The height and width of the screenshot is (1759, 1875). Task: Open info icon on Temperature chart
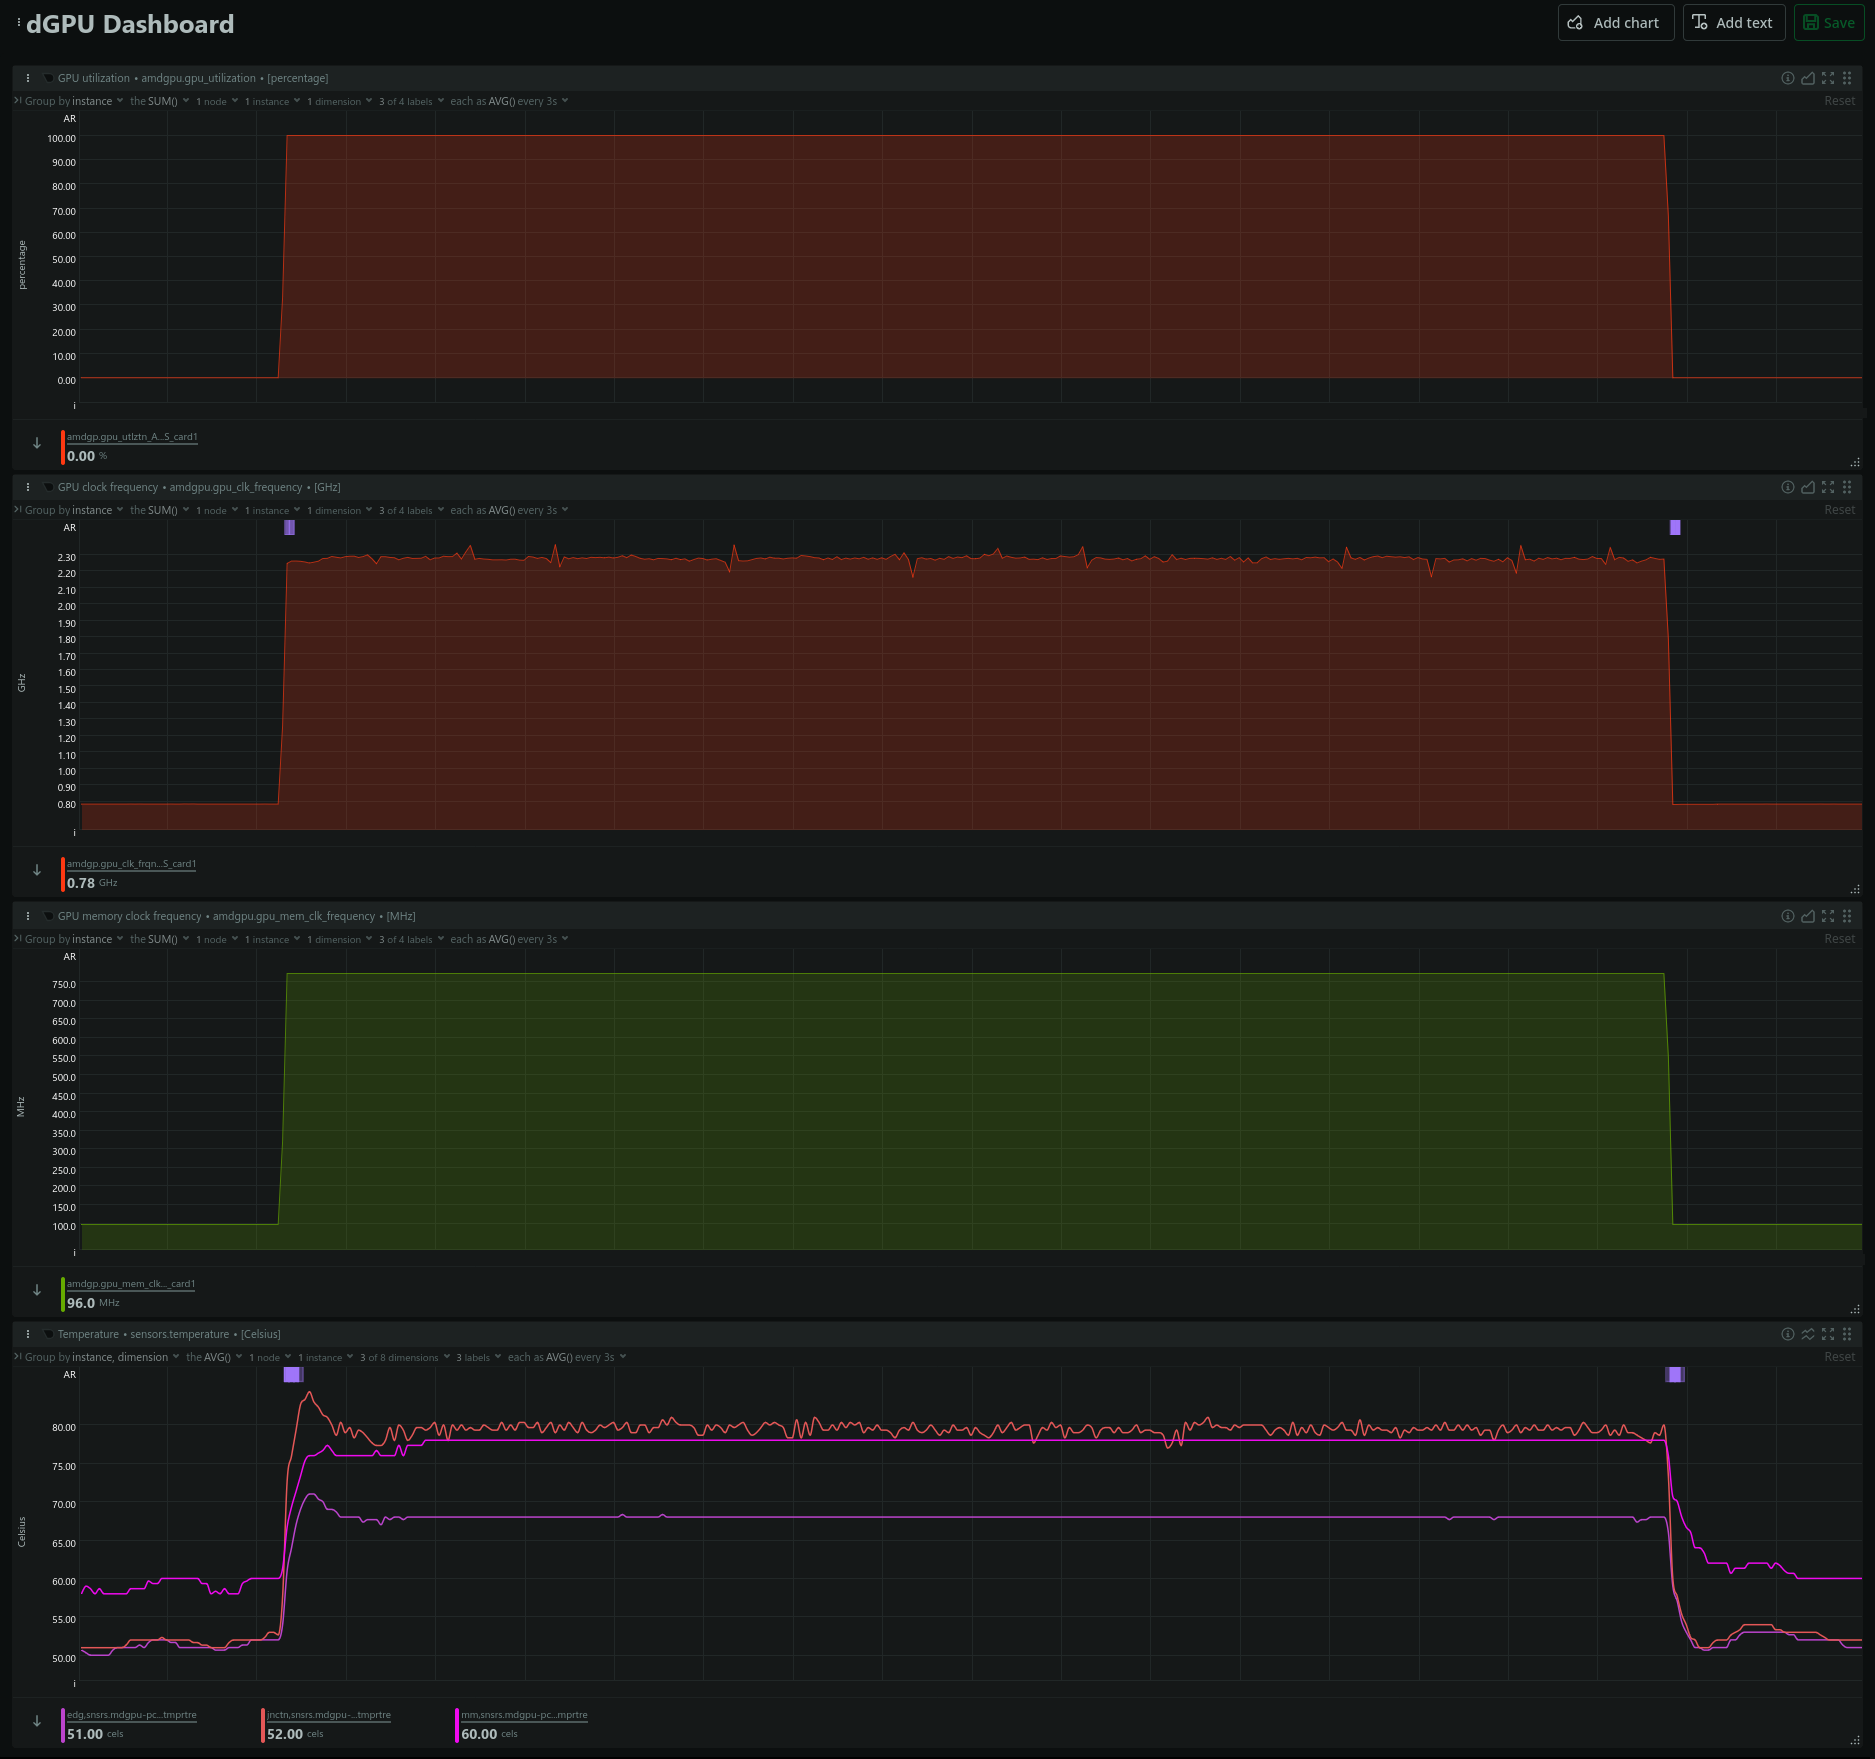tap(1787, 1334)
